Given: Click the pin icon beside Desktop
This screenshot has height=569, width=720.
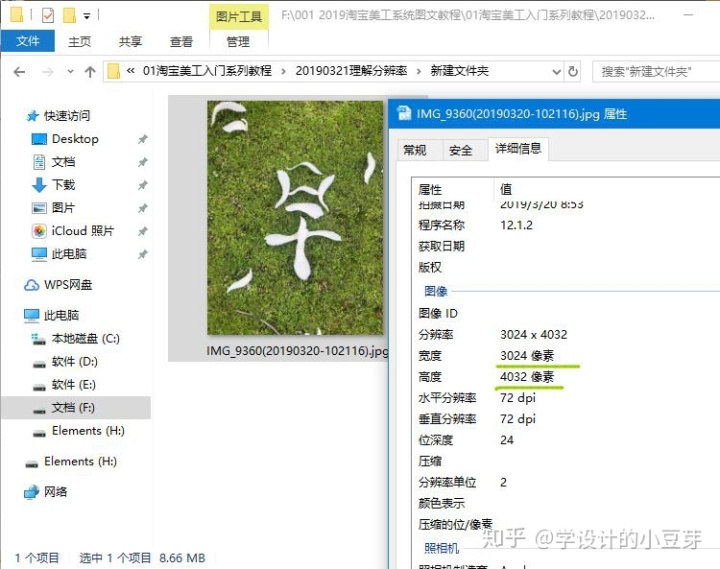Looking at the screenshot, I should point(143,139).
